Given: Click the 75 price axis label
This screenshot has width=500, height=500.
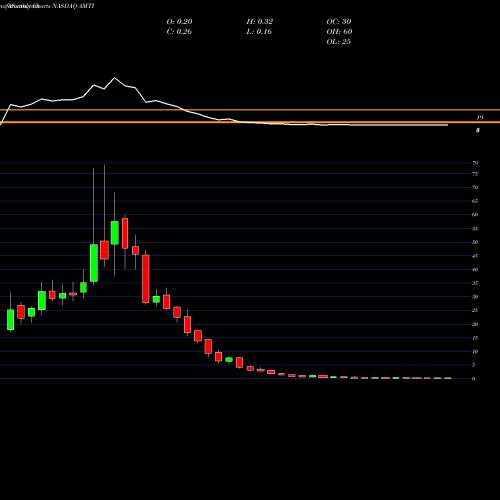Looking at the screenshot, I should click(475, 174).
